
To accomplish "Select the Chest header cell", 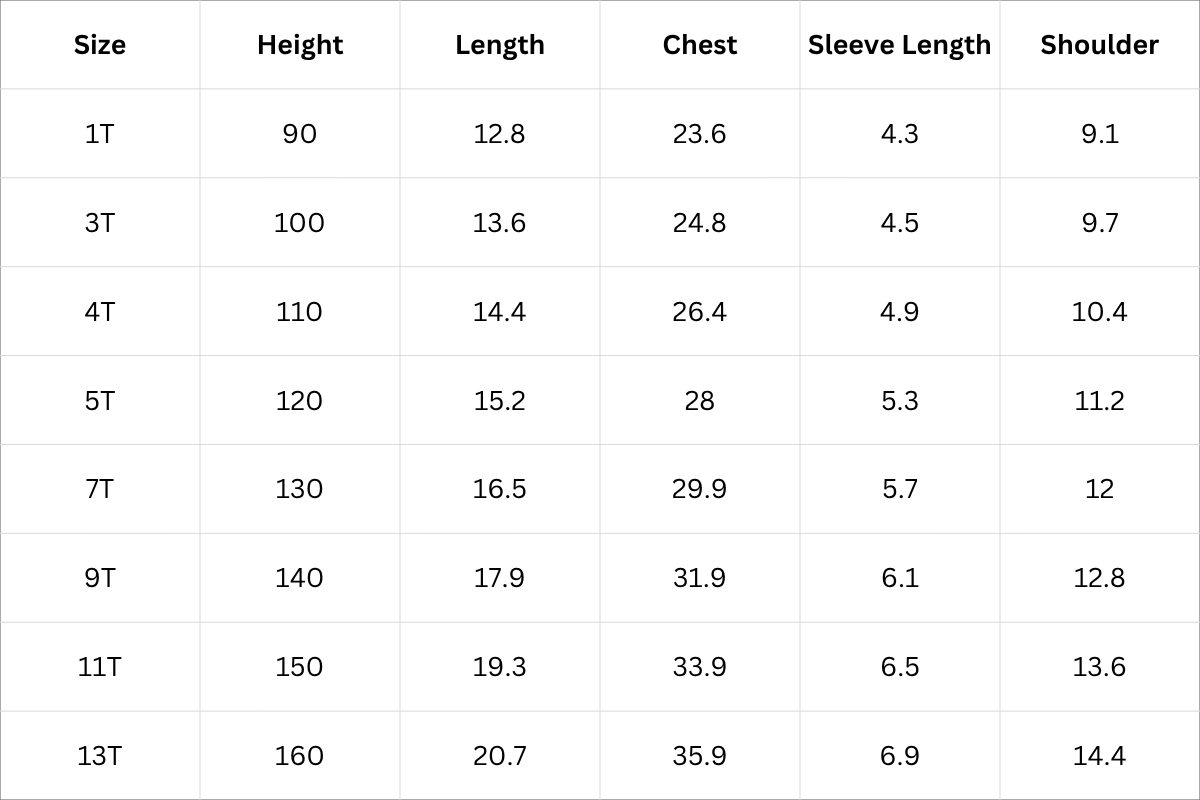I will 700,45.
